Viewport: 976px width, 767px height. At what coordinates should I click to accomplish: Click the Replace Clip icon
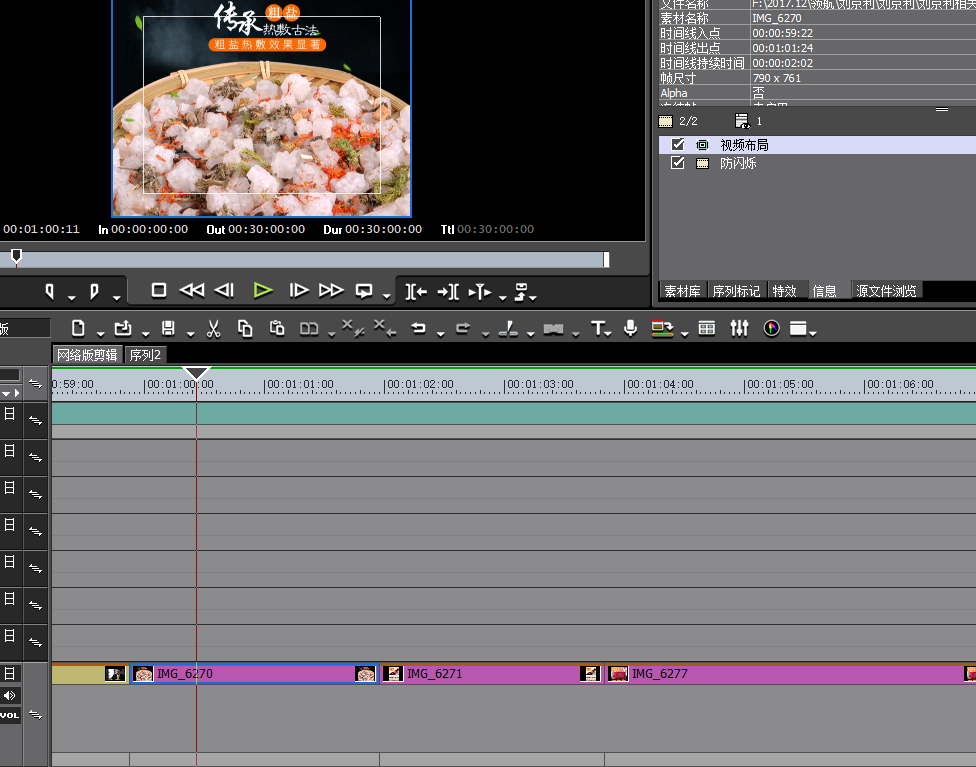(309, 329)
